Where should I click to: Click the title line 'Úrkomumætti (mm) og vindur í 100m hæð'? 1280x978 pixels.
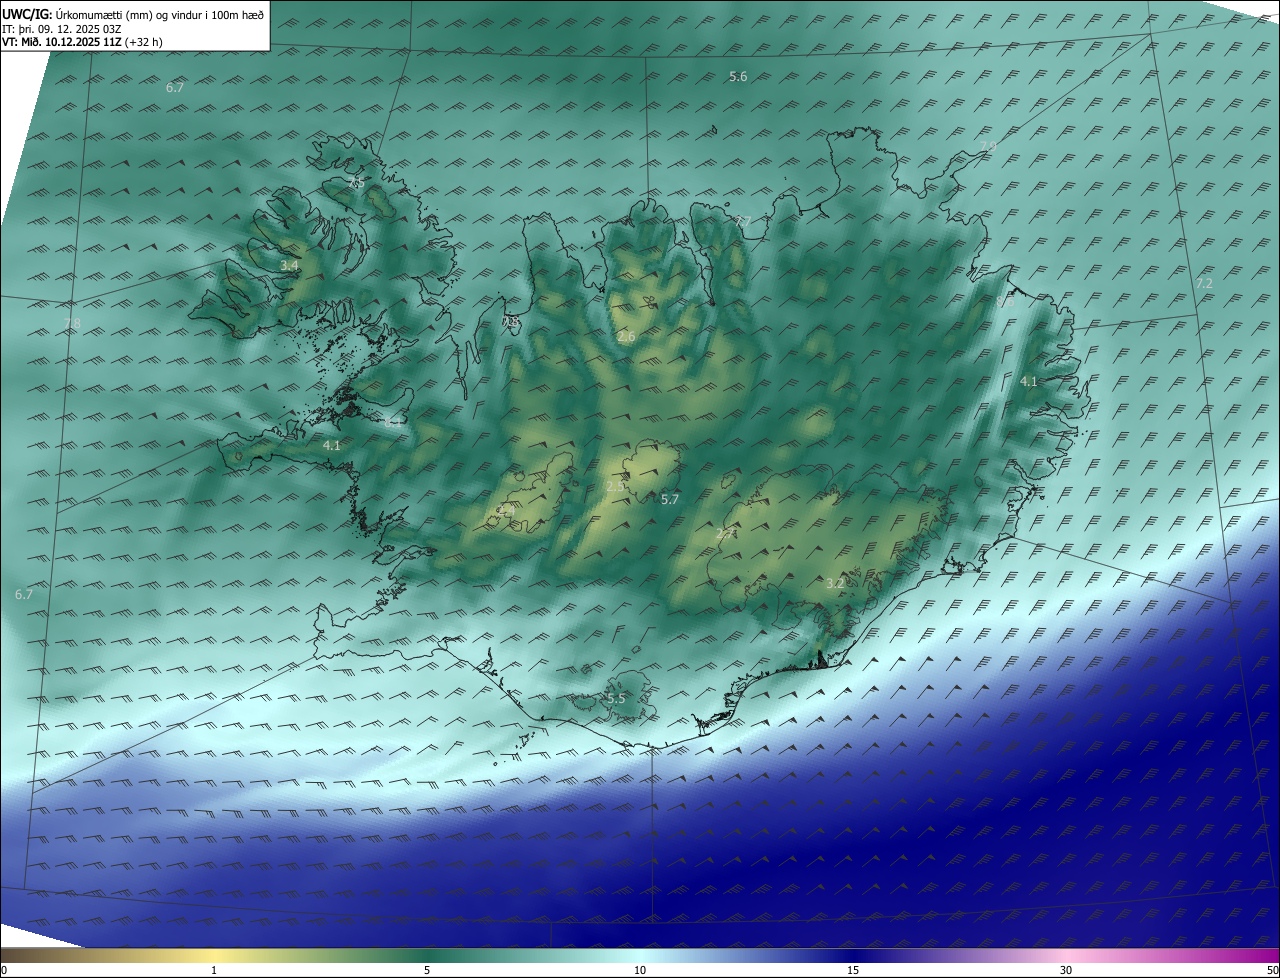[159, 14]
